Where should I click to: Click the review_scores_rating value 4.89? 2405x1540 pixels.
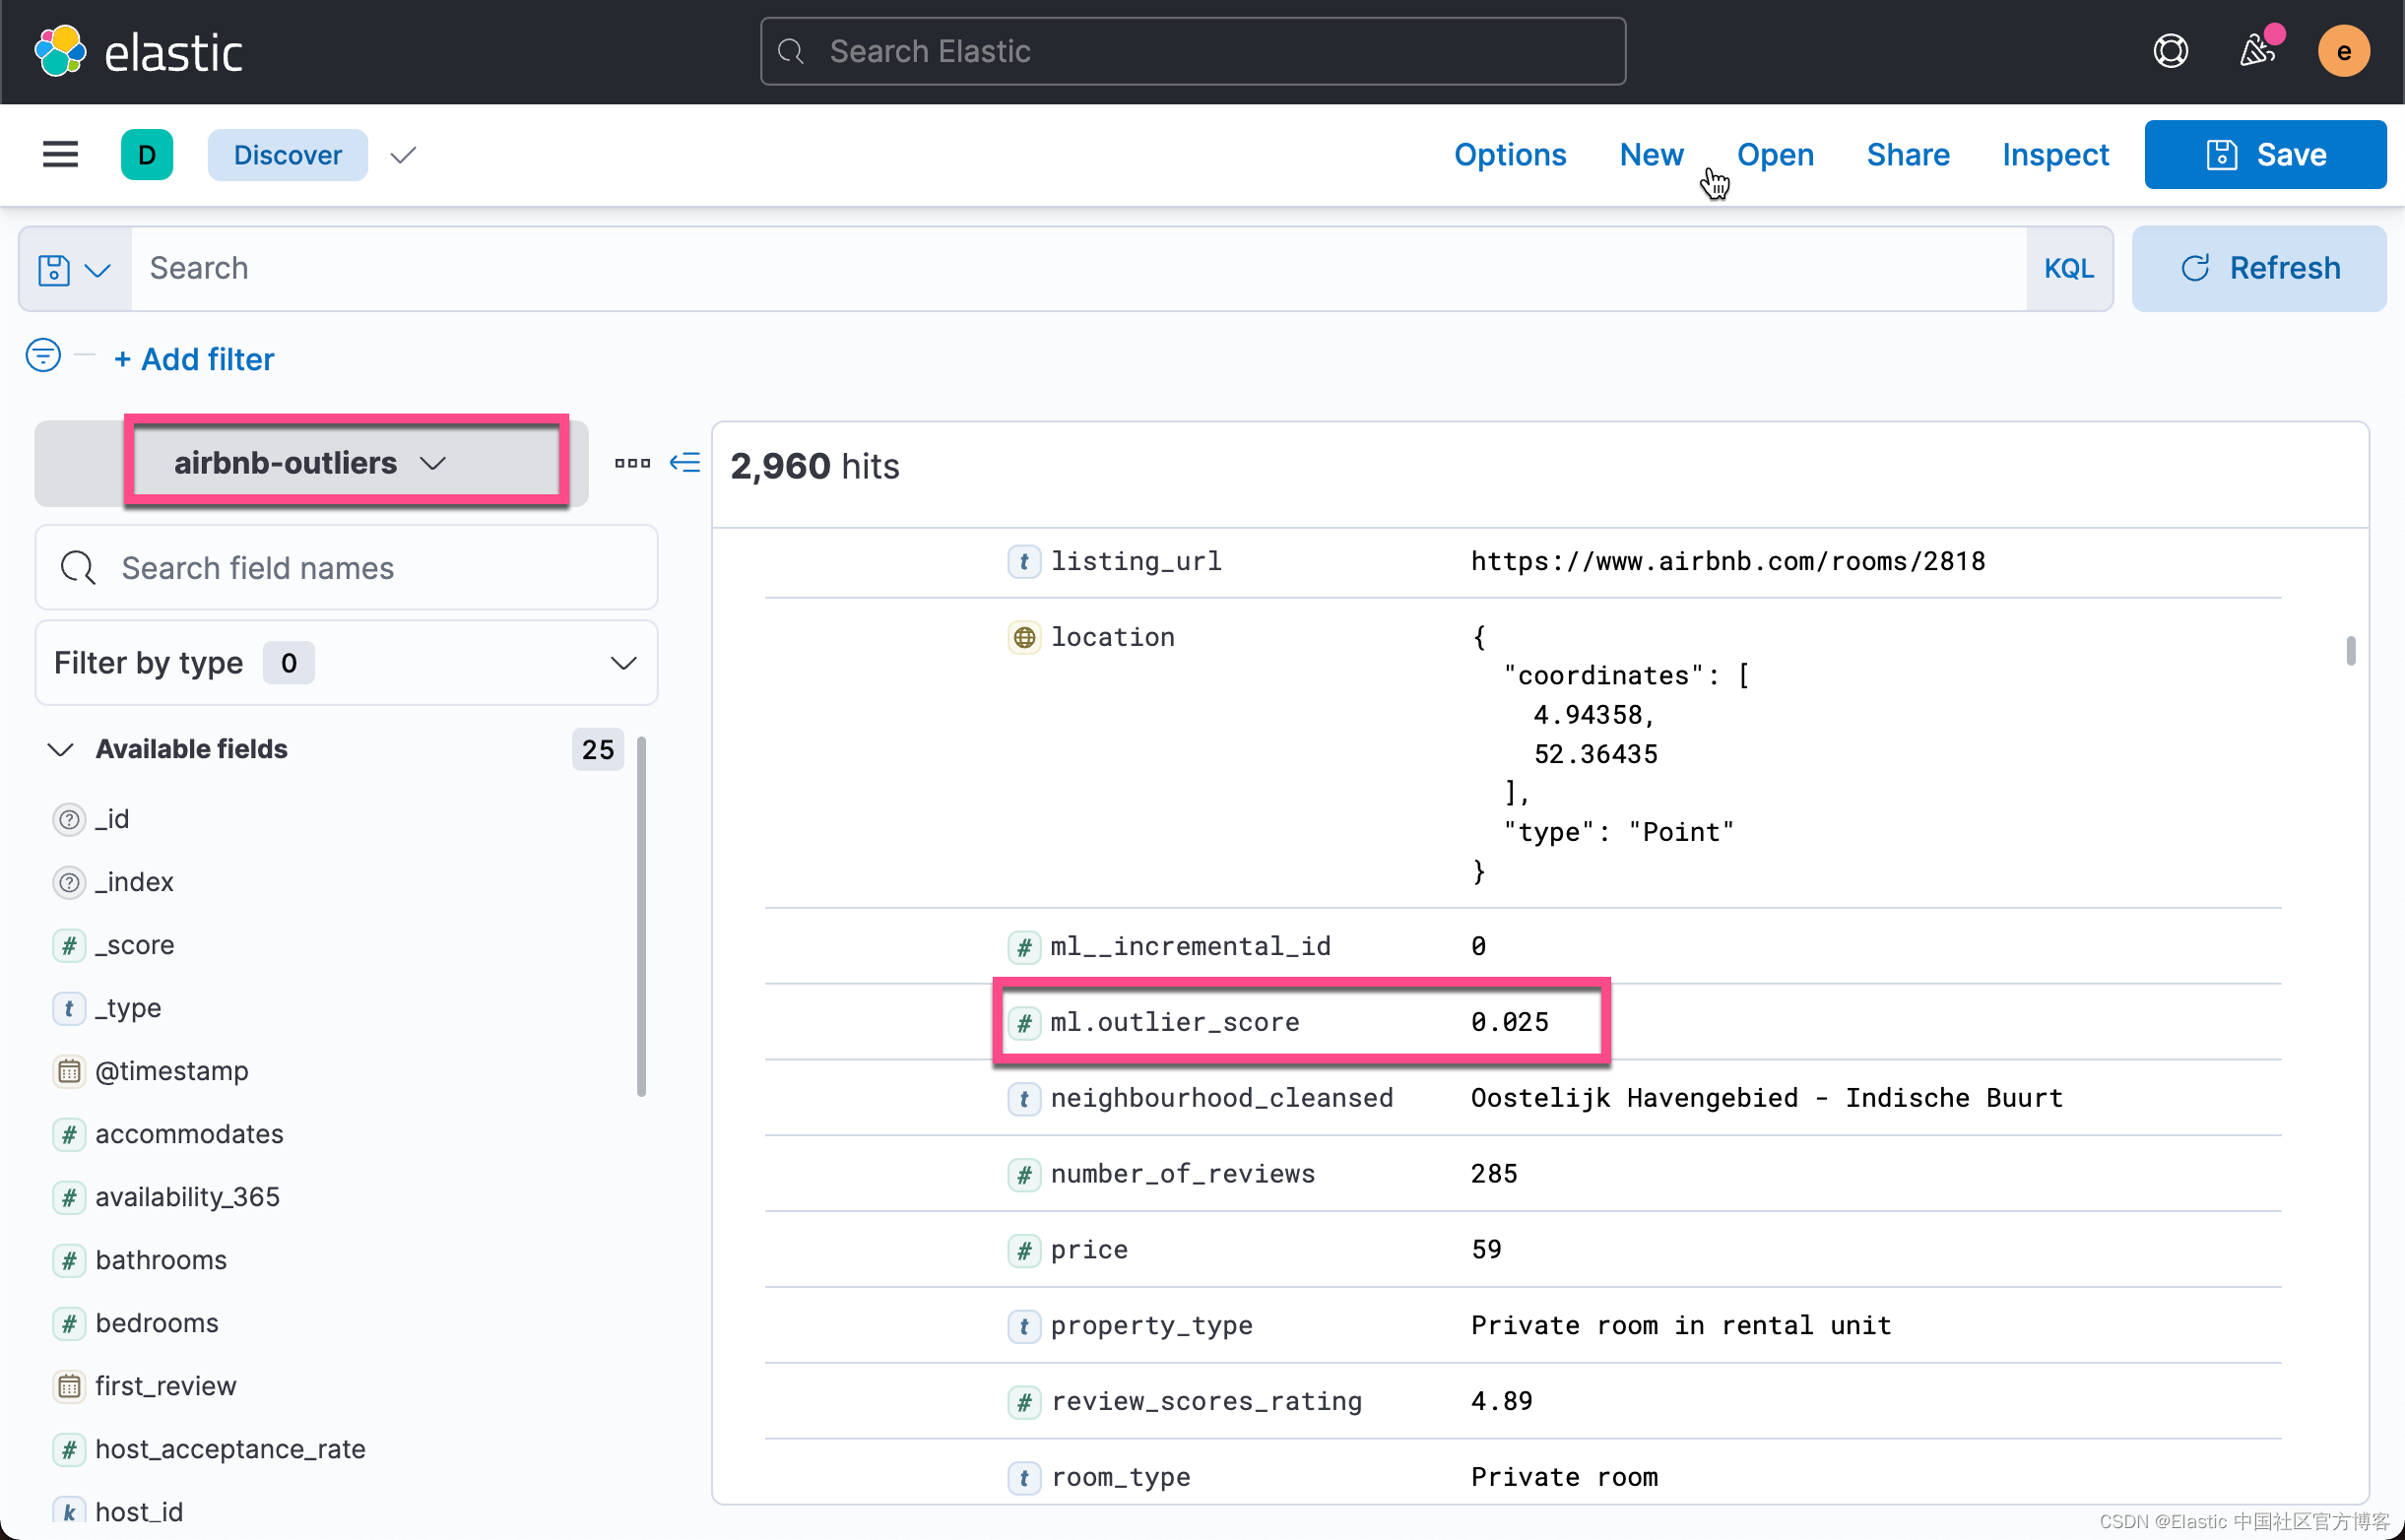click(1502, 1401)
